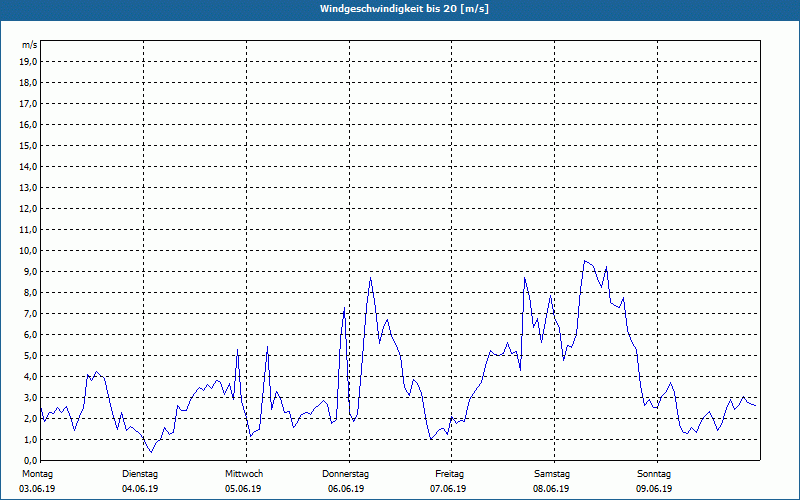Click the date 09.06.19

pos(654,489)
